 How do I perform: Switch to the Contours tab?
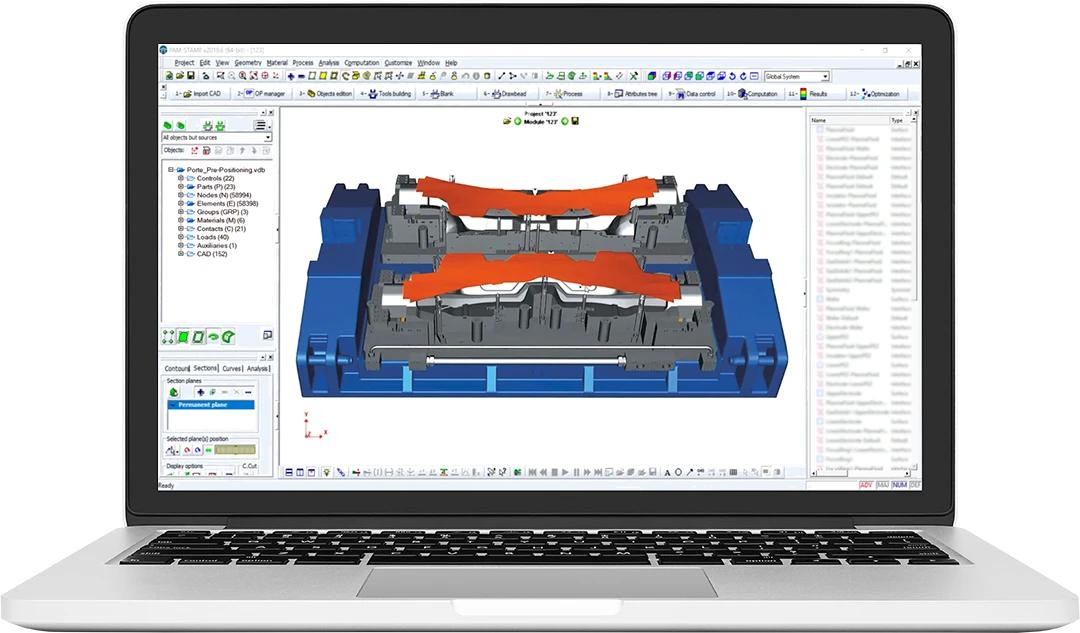tap(177, 369)
